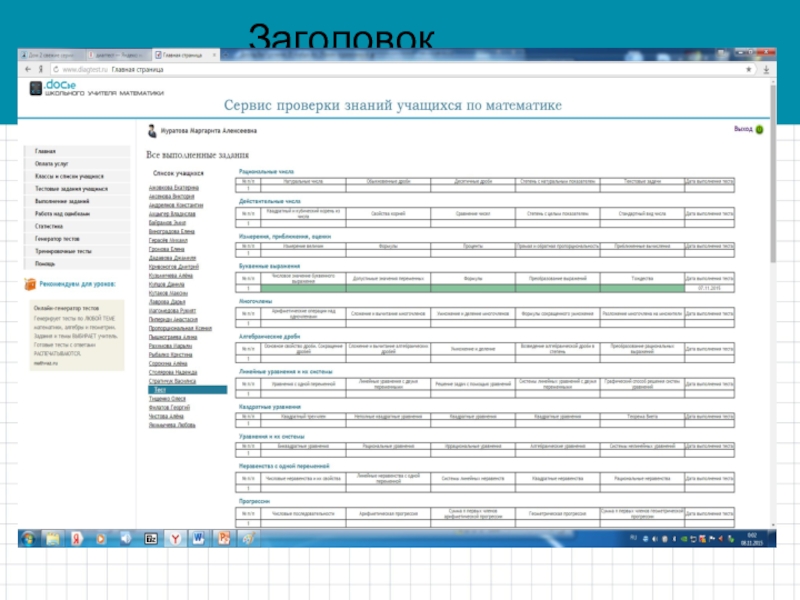
Task: Select student Филатов Георгий
Action: click(169, 408)
